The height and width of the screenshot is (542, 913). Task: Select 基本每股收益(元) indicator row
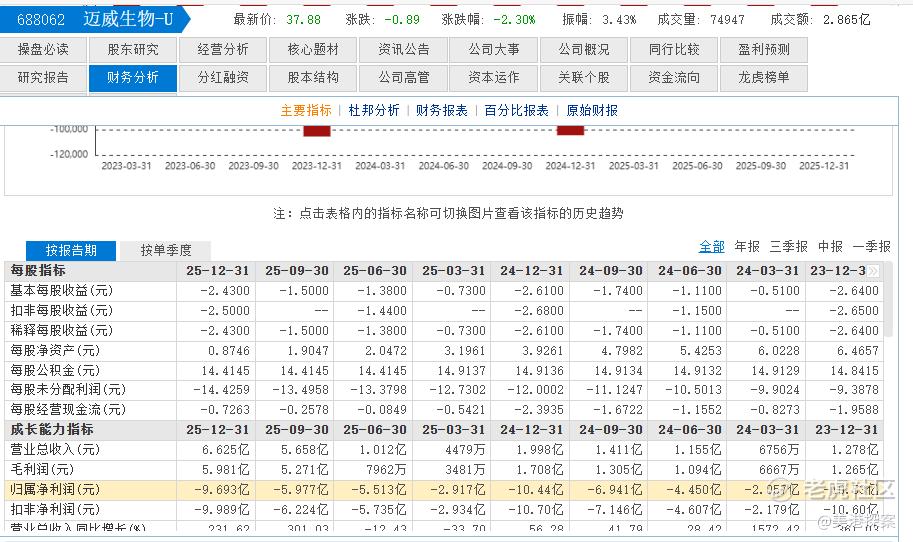[444, 291]
